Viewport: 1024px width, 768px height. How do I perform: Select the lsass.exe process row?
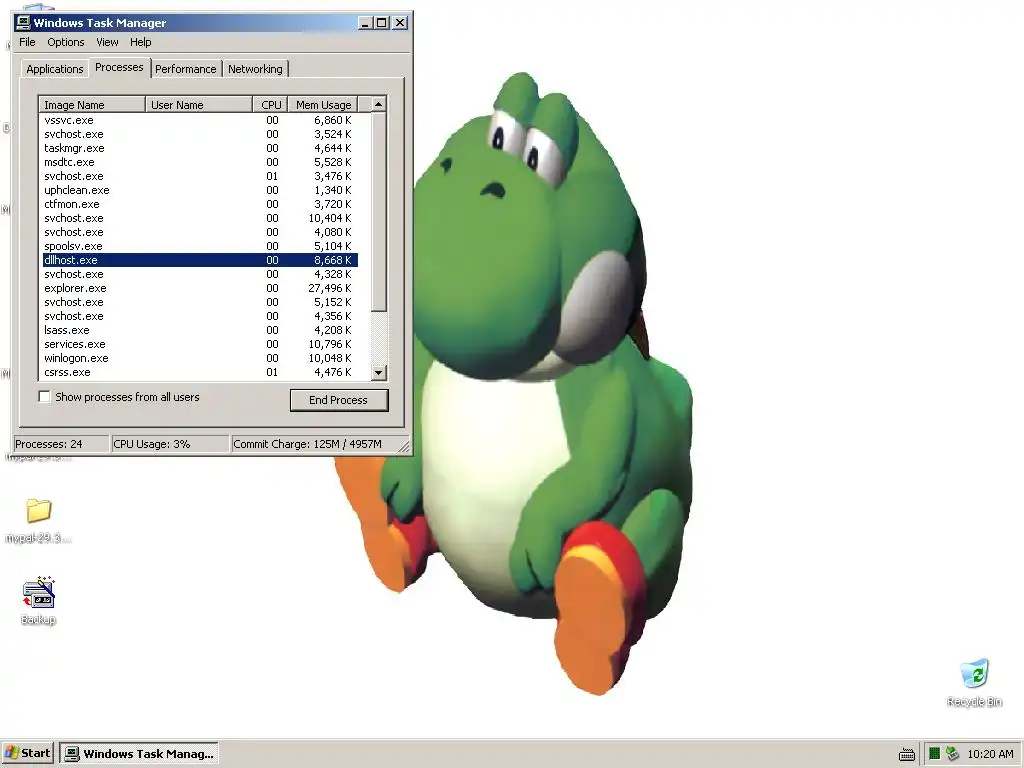pyautogui.click(x=199, y=330)
